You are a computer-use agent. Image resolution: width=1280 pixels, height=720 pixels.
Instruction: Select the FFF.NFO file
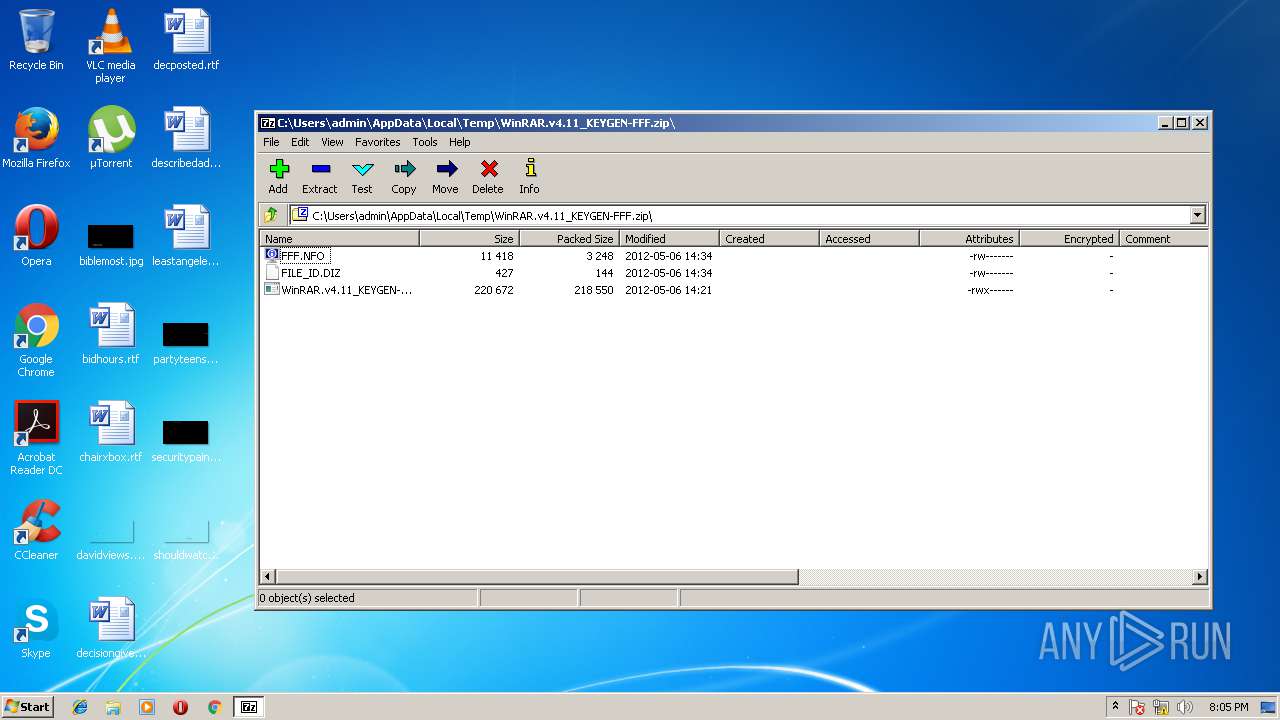(x=296, y=256)
